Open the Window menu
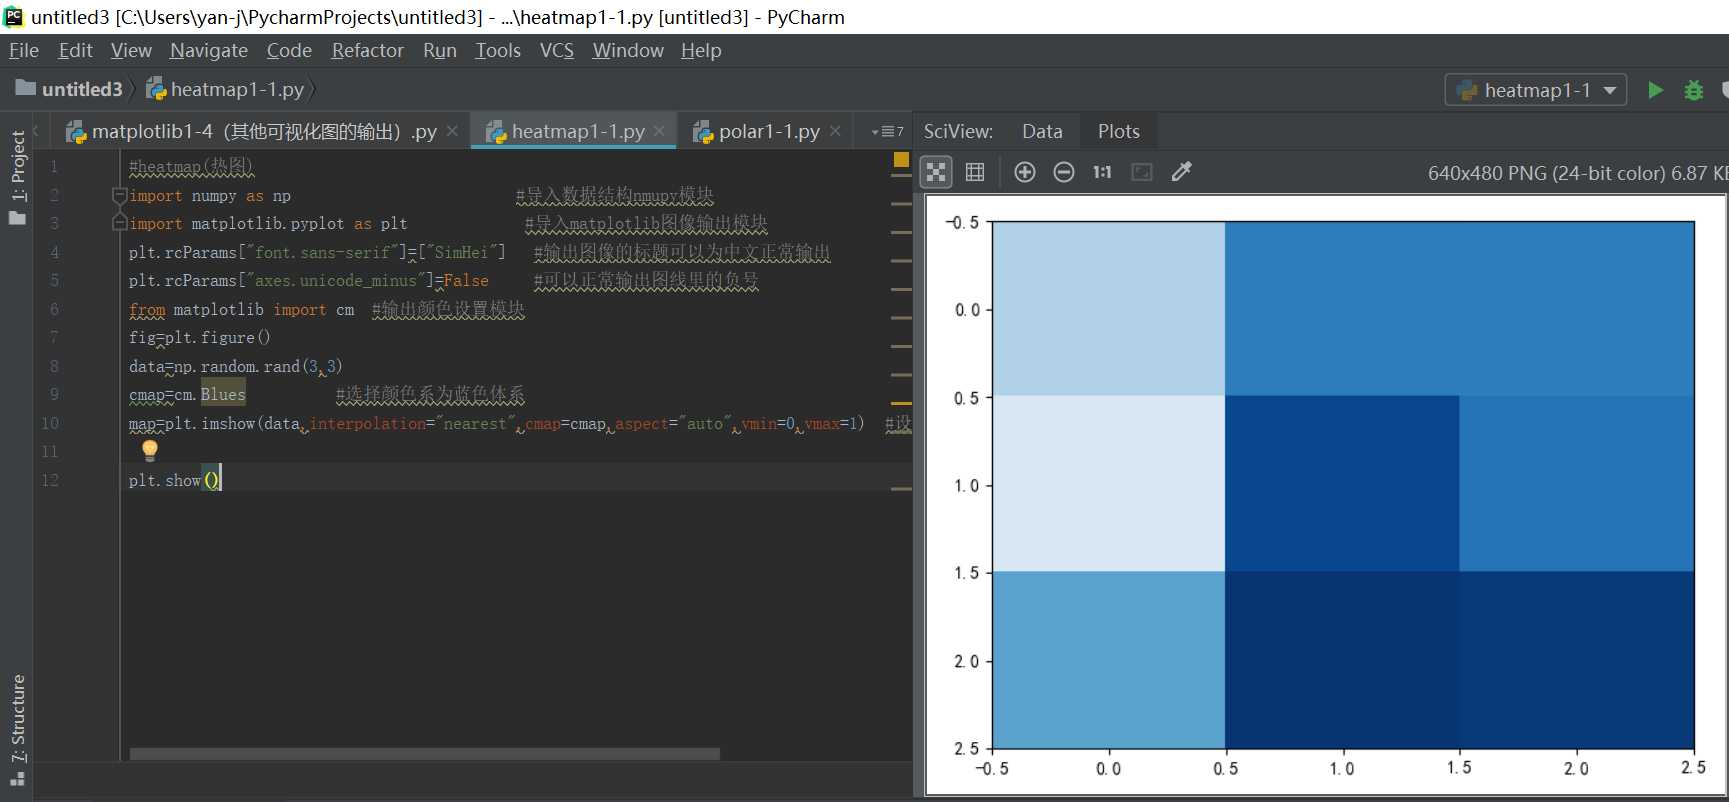The height and width of the screenshot is (802, 1729). (x=628, y=50)
